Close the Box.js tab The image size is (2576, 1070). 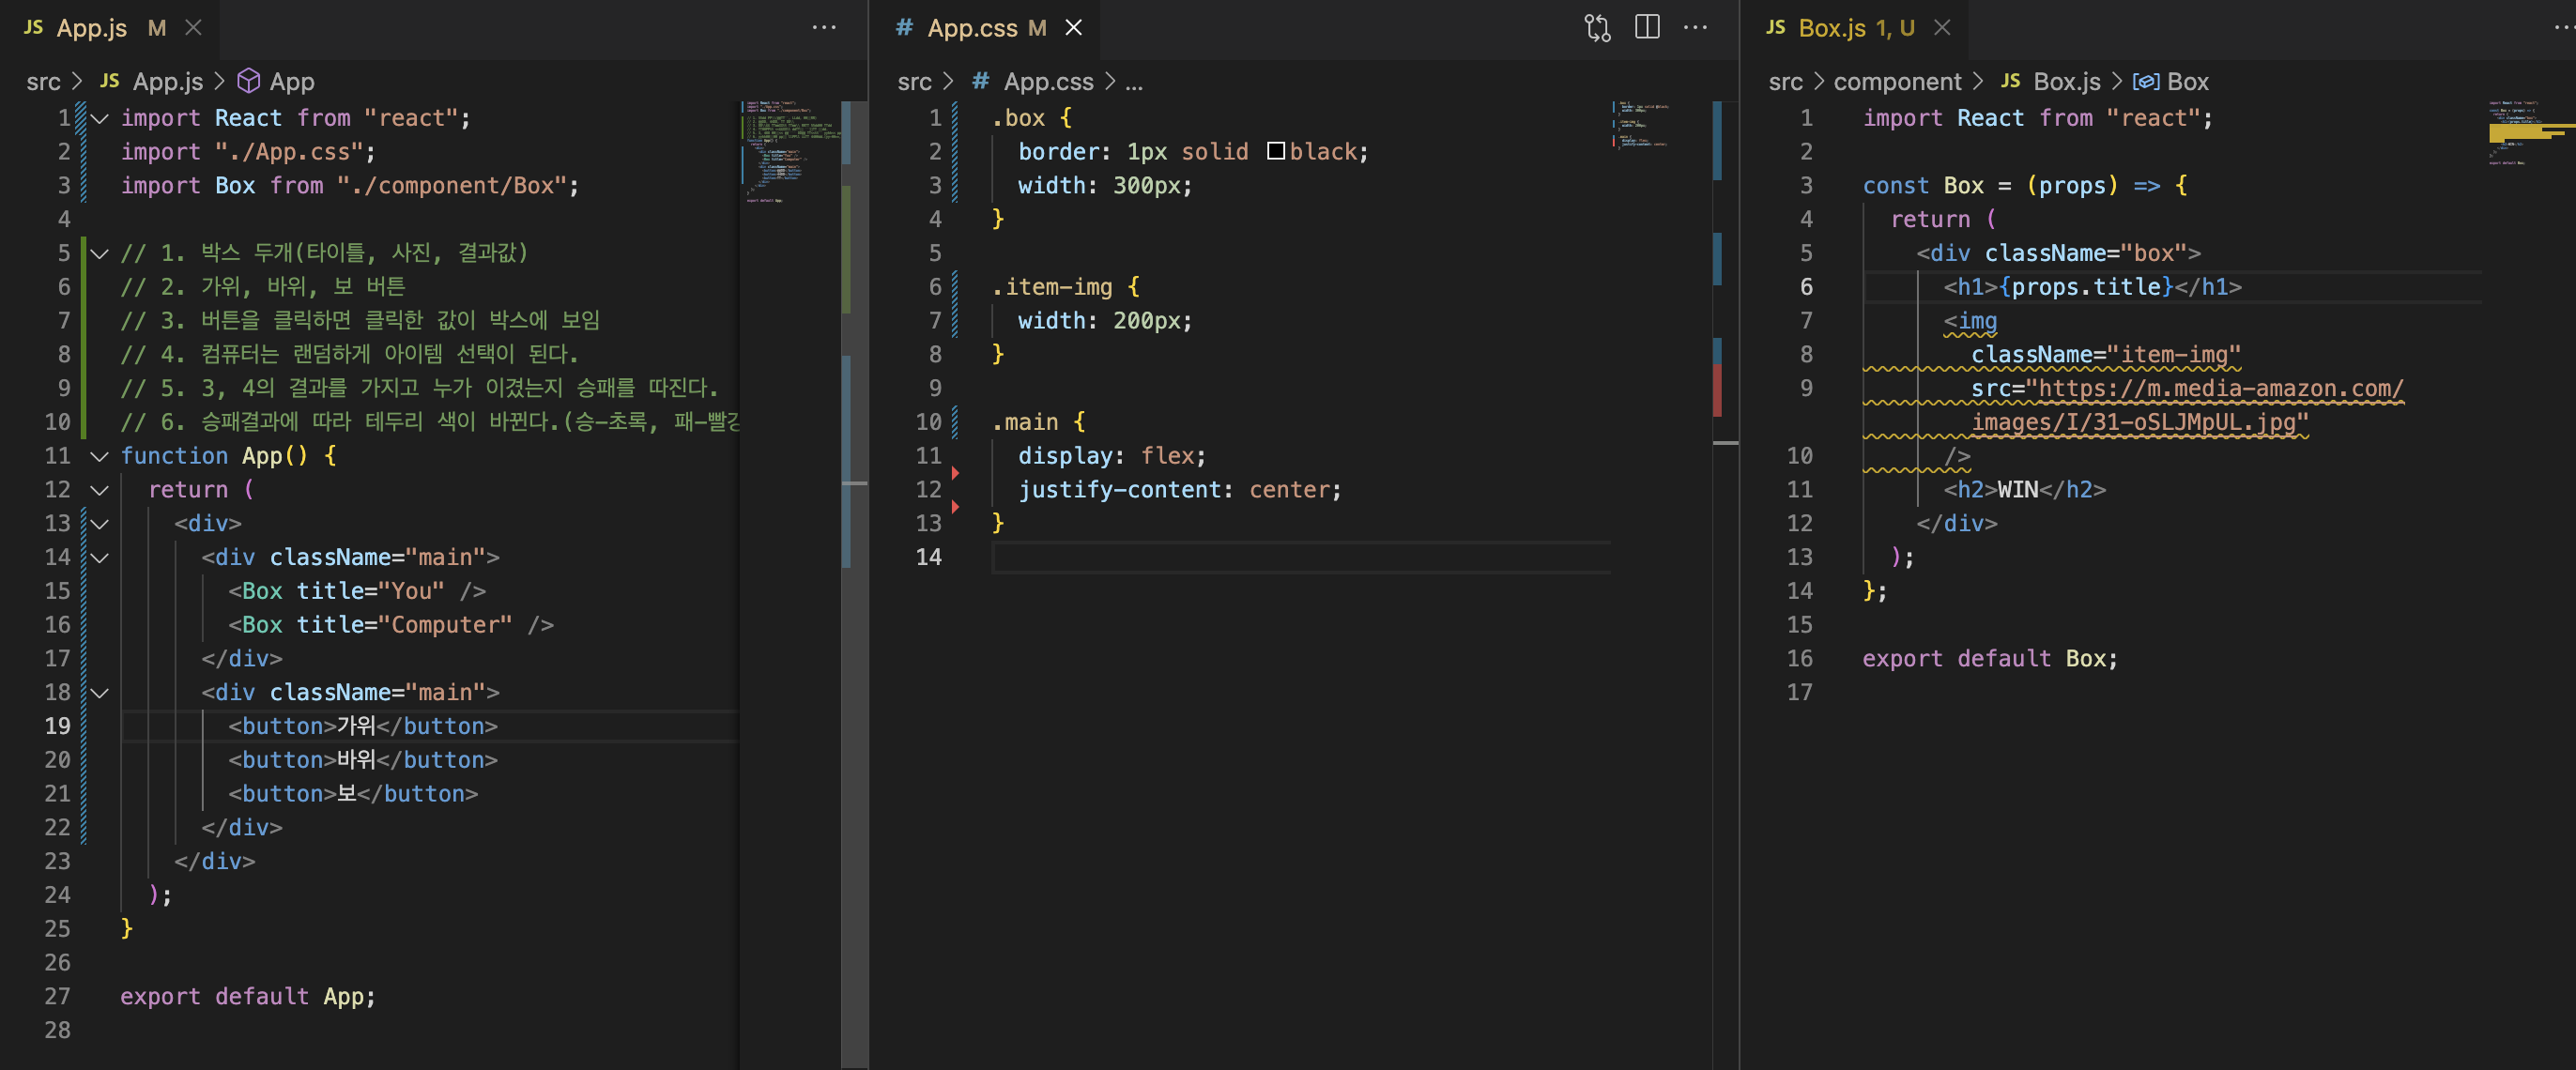coord(1942,28)
